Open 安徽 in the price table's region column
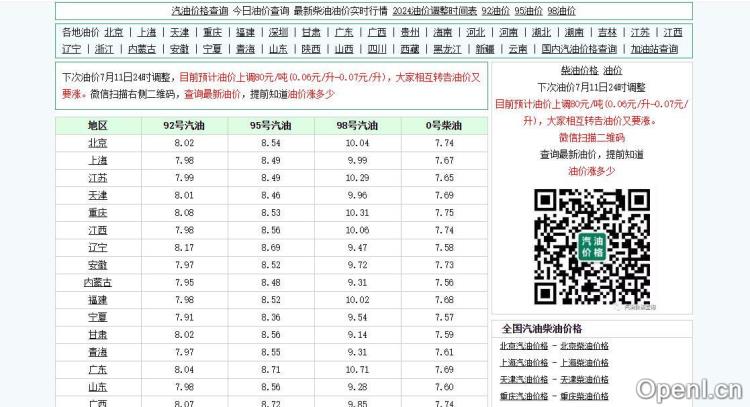 click(x=98, y=265)
